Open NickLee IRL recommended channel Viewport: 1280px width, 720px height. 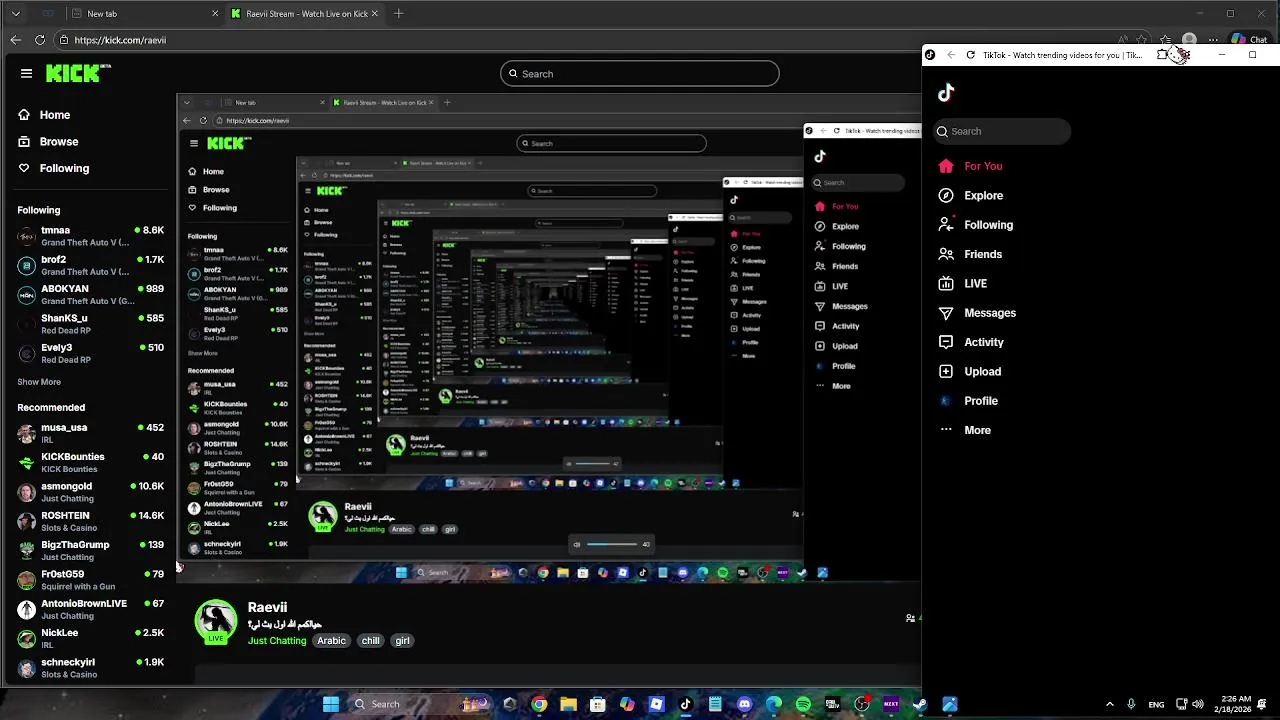click(90, 638)
